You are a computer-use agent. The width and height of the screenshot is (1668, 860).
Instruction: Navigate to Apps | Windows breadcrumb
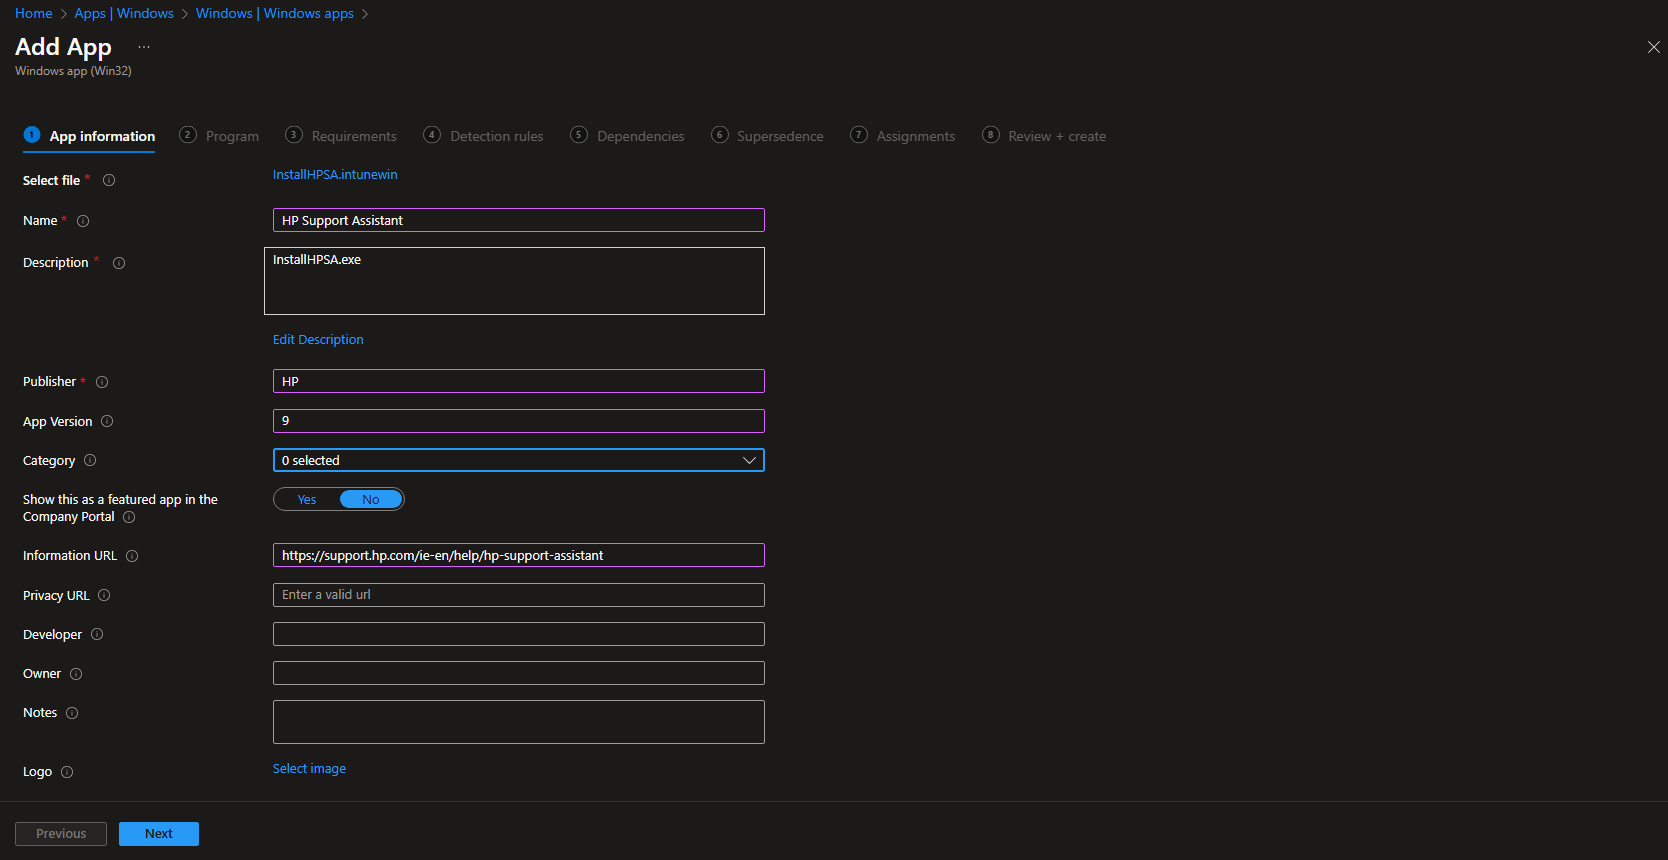124,14
